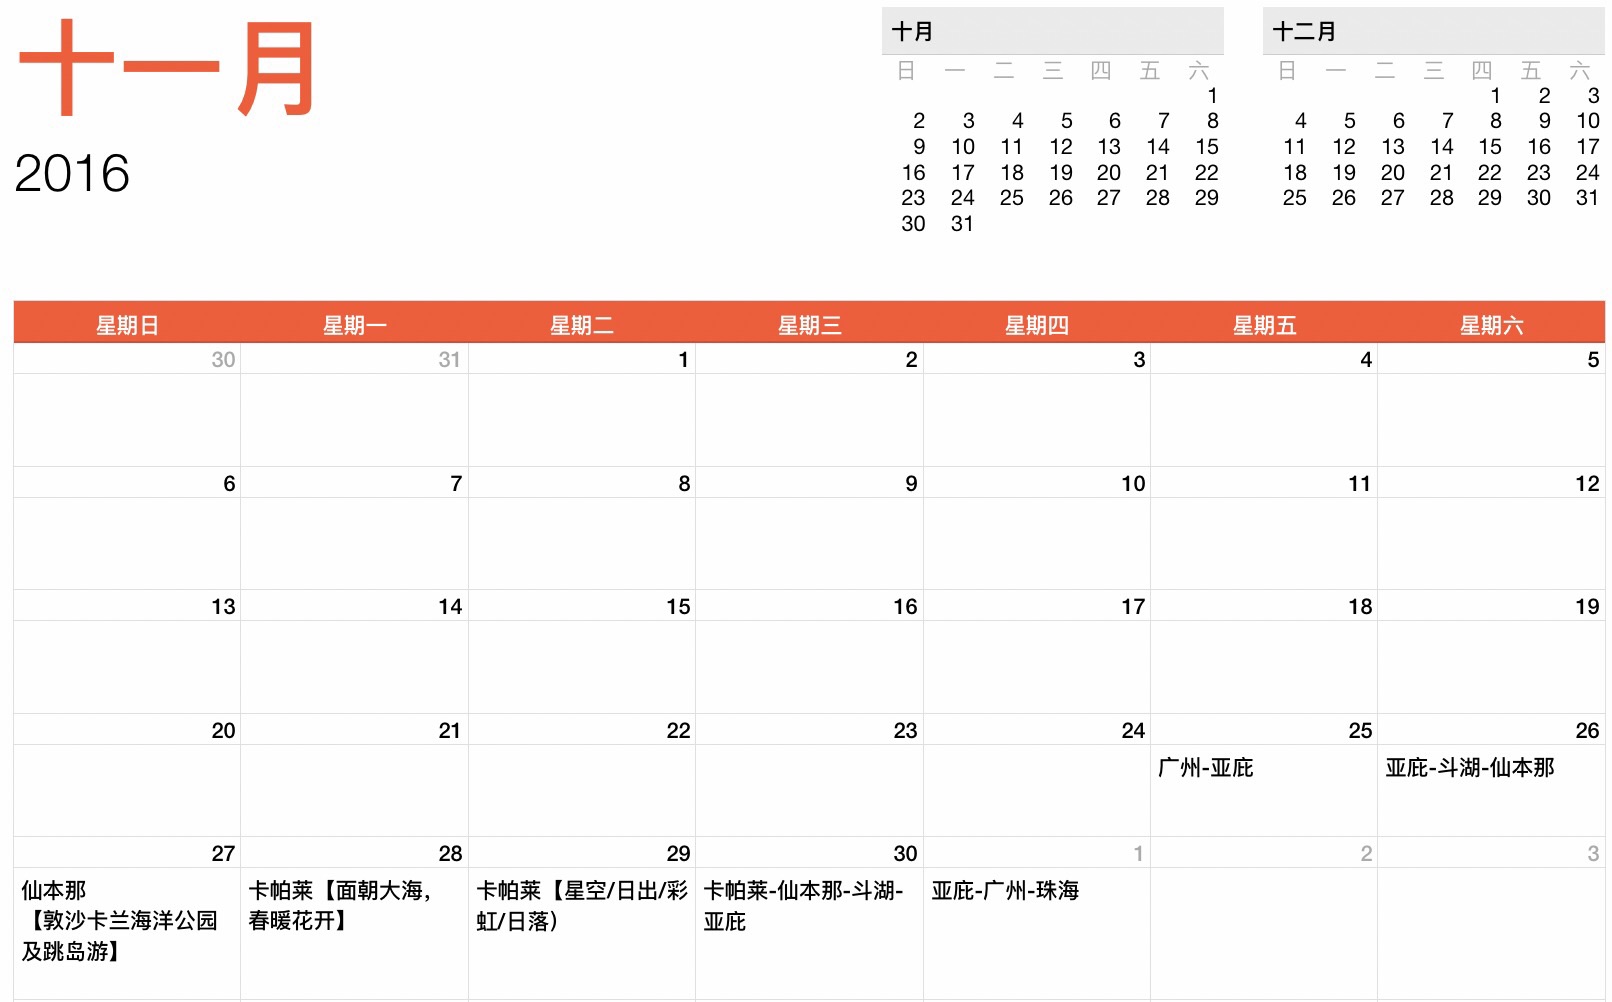1612x1002 pixels.
Task: Click date 15 in the main November grid
Action: tap(678, 607)
